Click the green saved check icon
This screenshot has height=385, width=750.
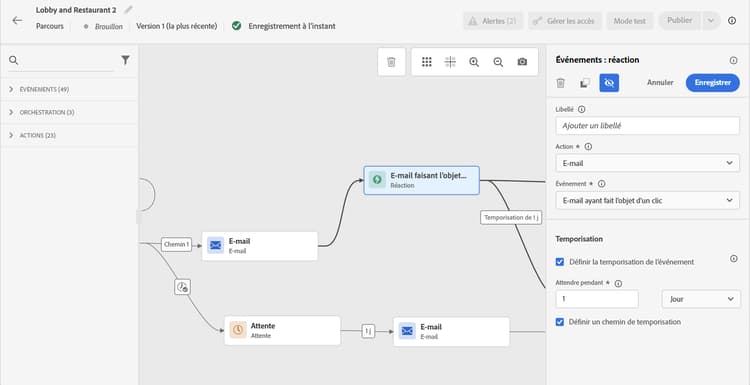(x=236, y=26)
